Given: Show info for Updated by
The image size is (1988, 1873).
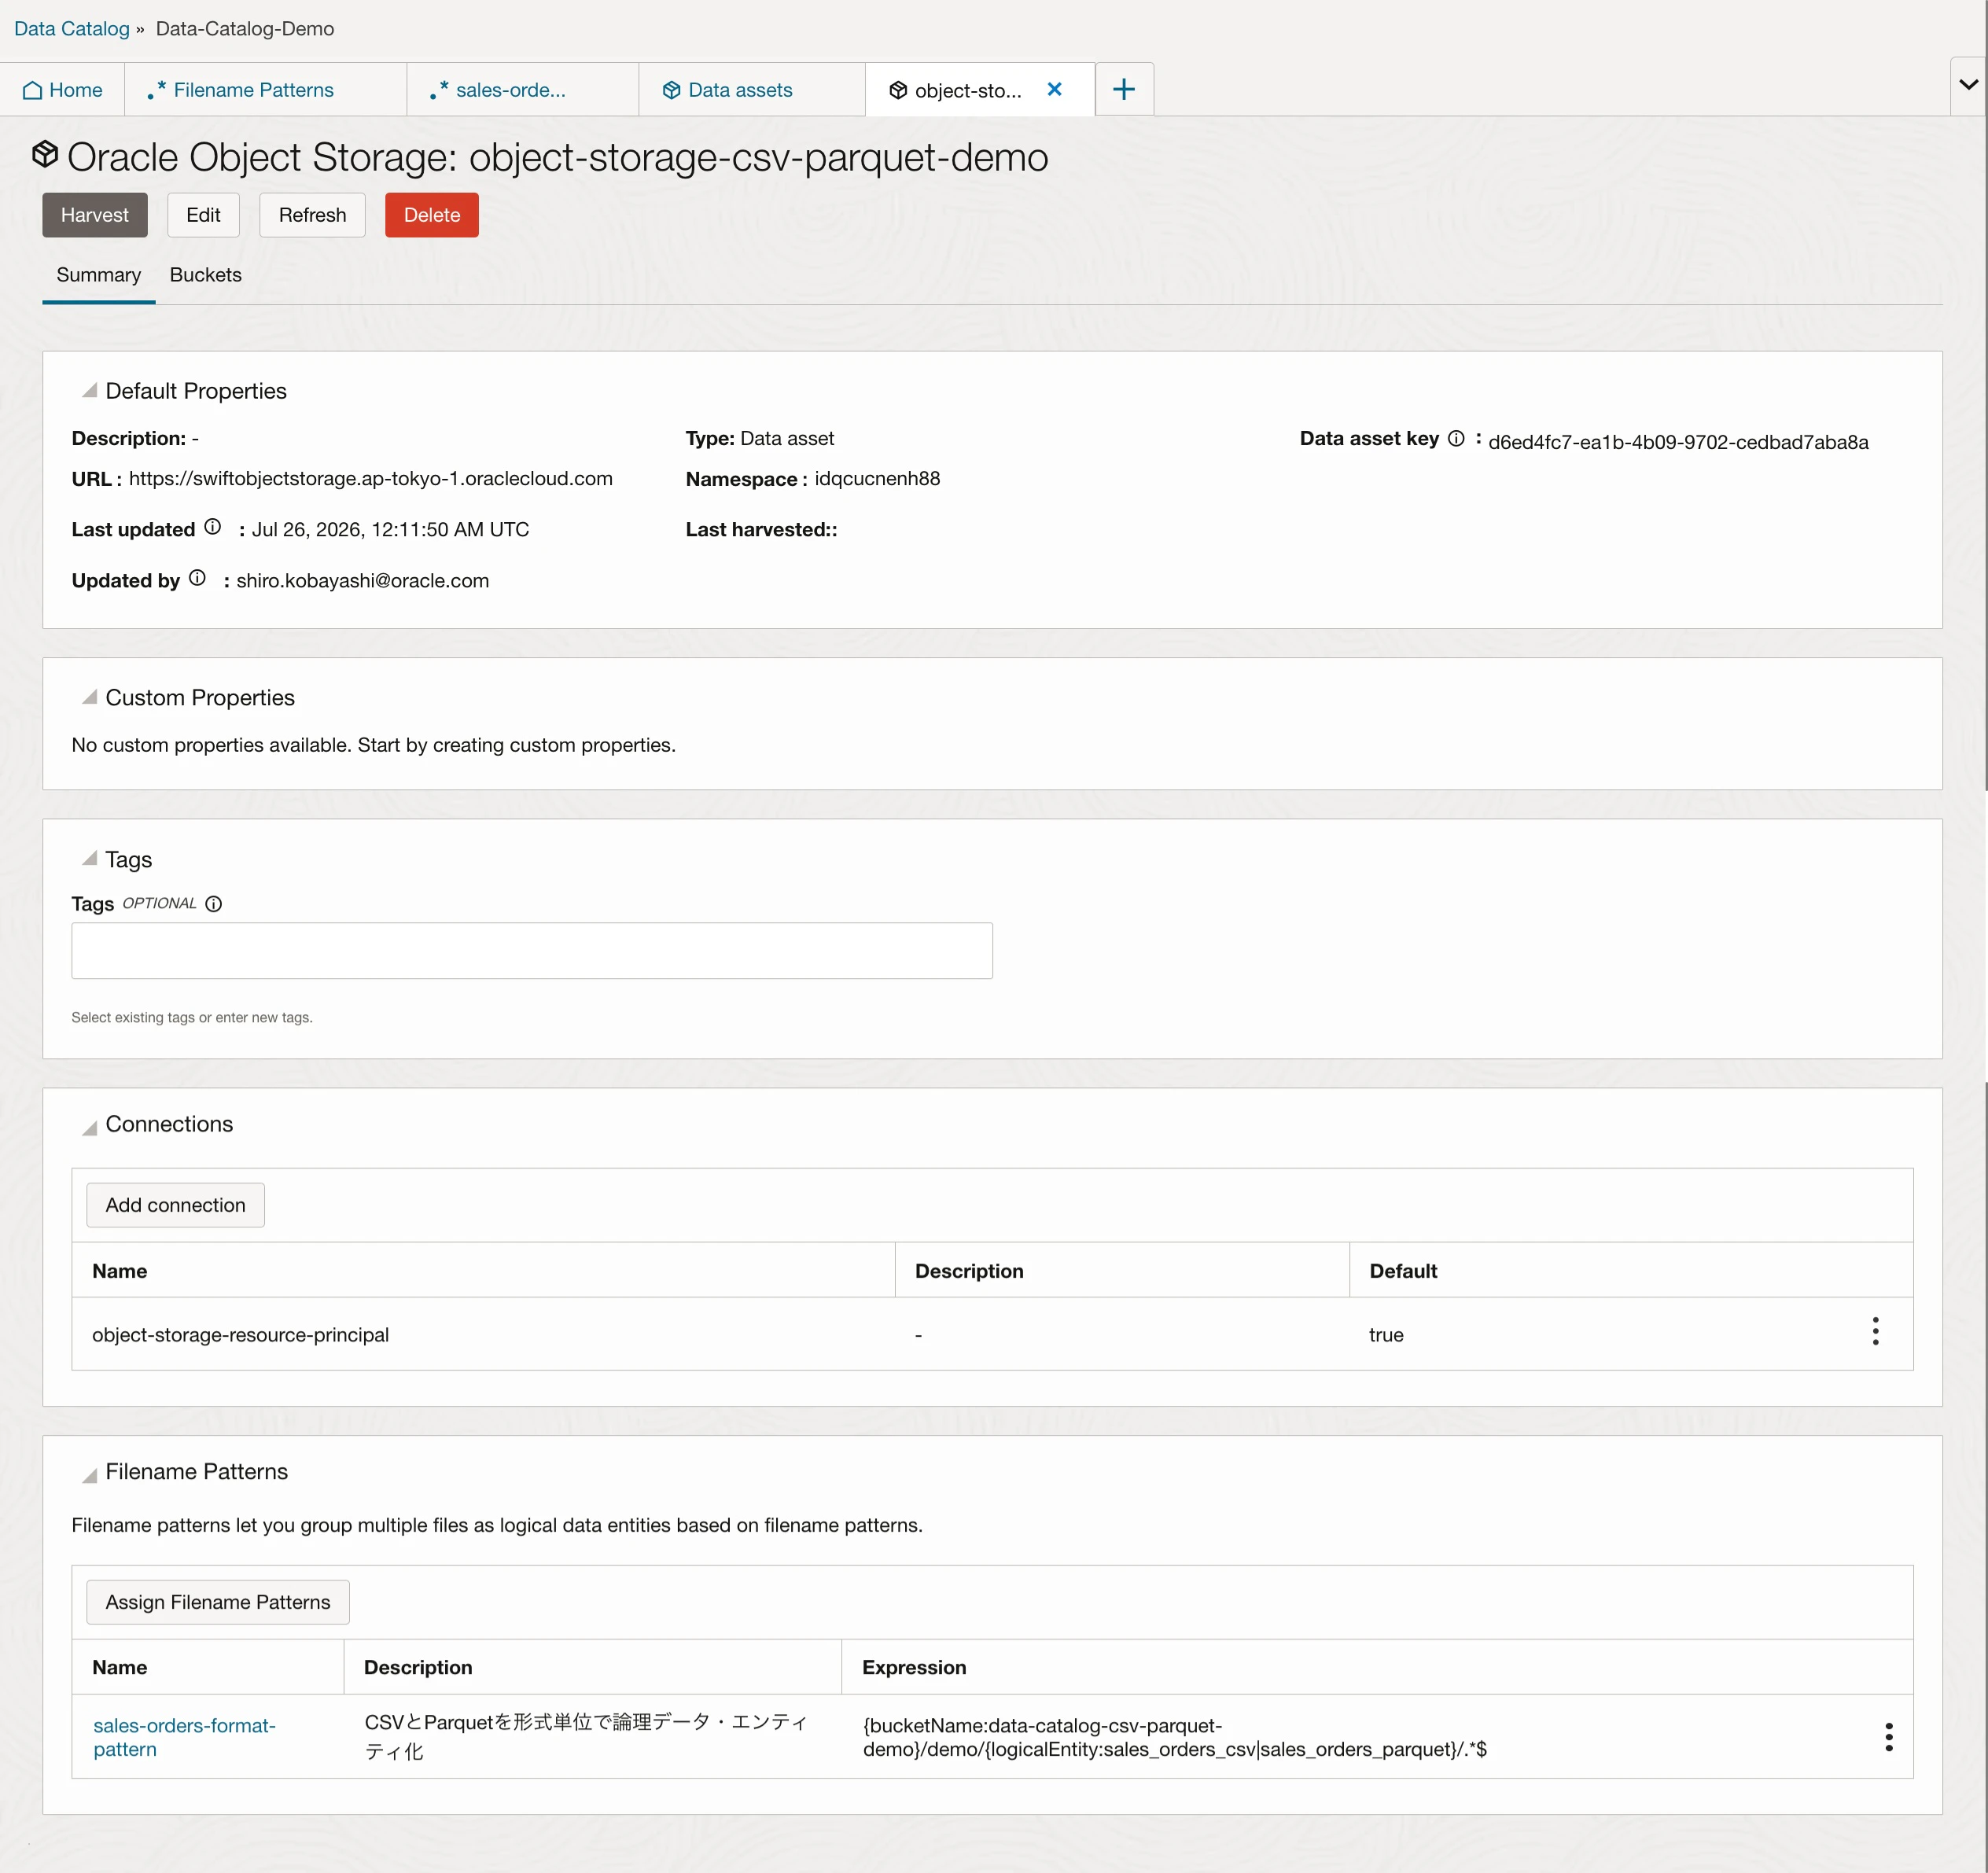Looking at the screenshot, I should (197, 578).
